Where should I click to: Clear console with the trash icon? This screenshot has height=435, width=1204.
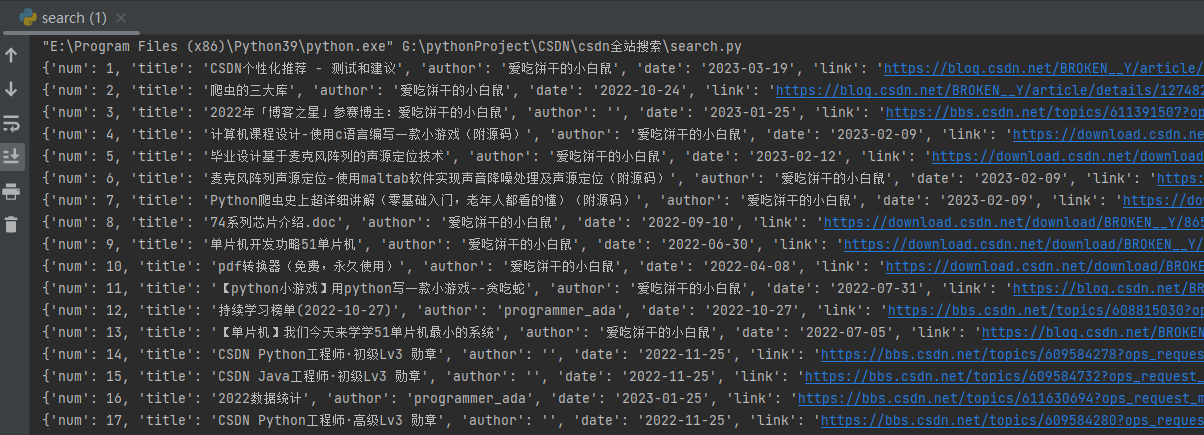click(x=12, y=225)
